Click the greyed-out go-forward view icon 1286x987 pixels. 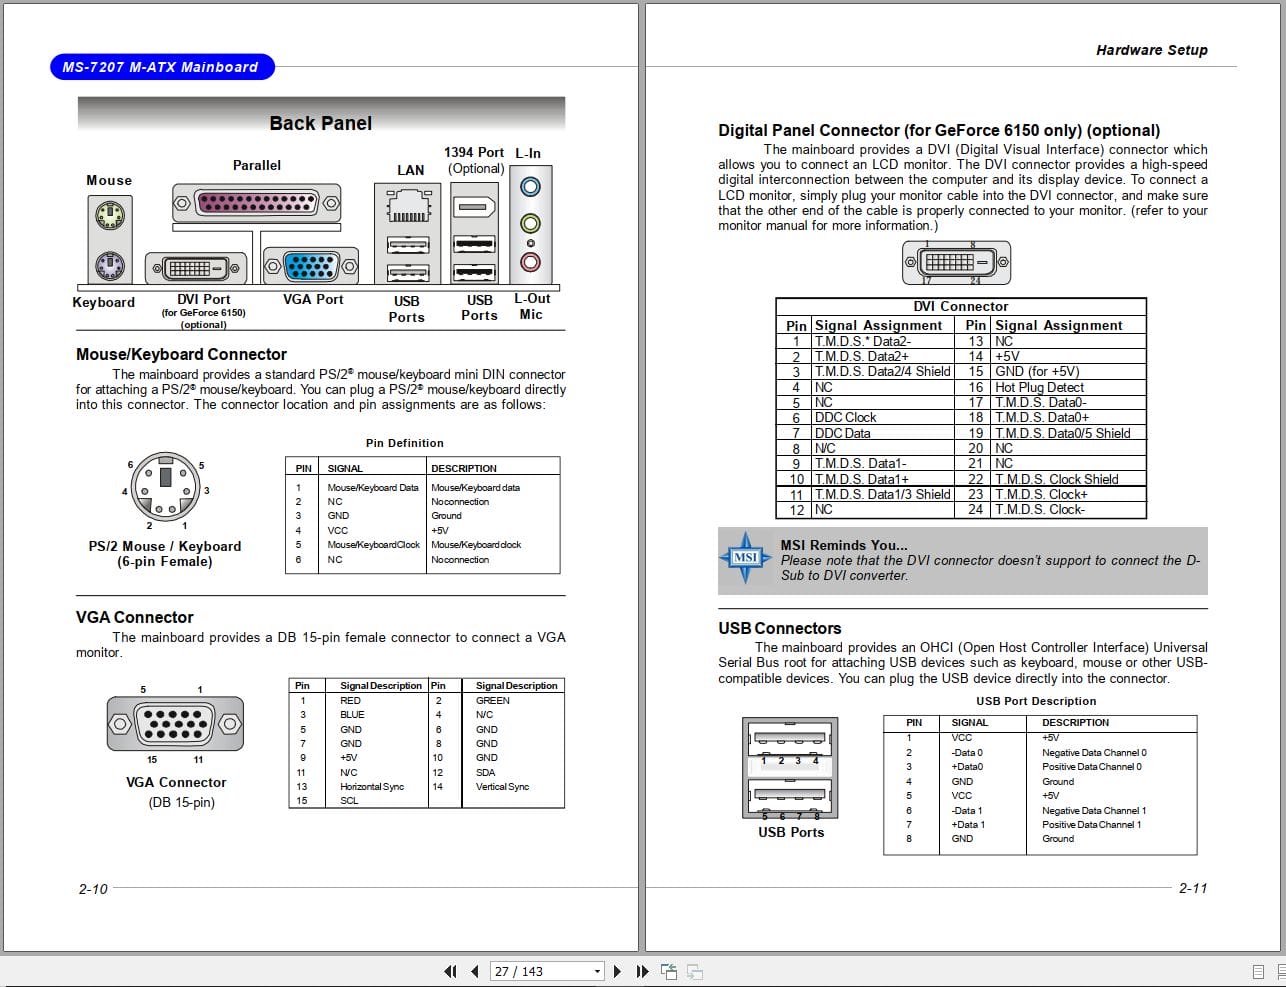point(695,971)
